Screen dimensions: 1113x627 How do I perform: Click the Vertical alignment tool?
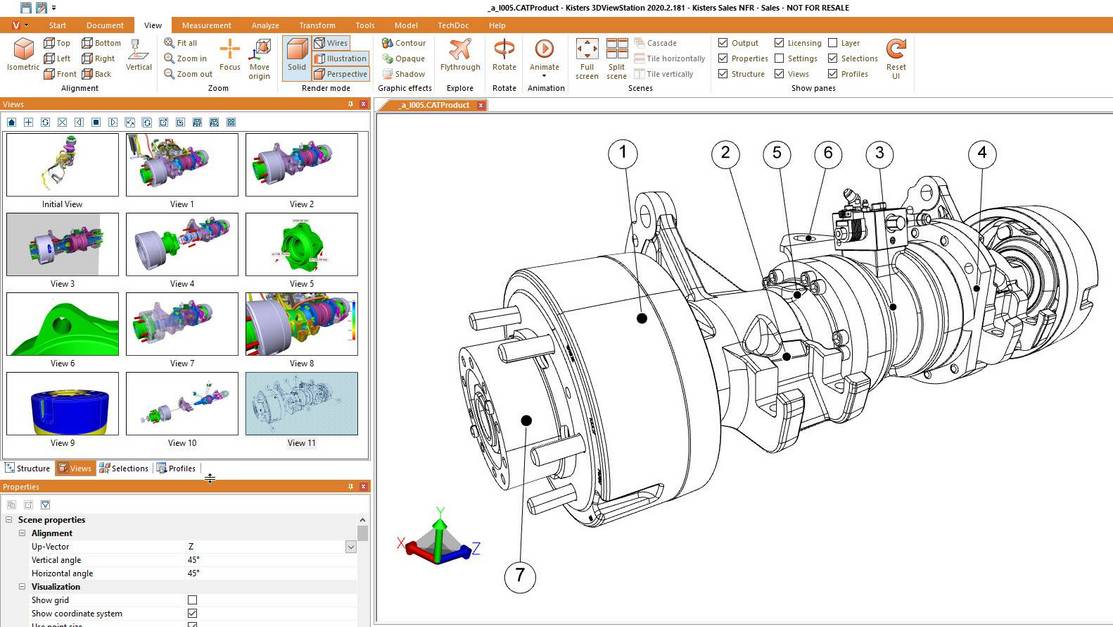coord(138,55)
